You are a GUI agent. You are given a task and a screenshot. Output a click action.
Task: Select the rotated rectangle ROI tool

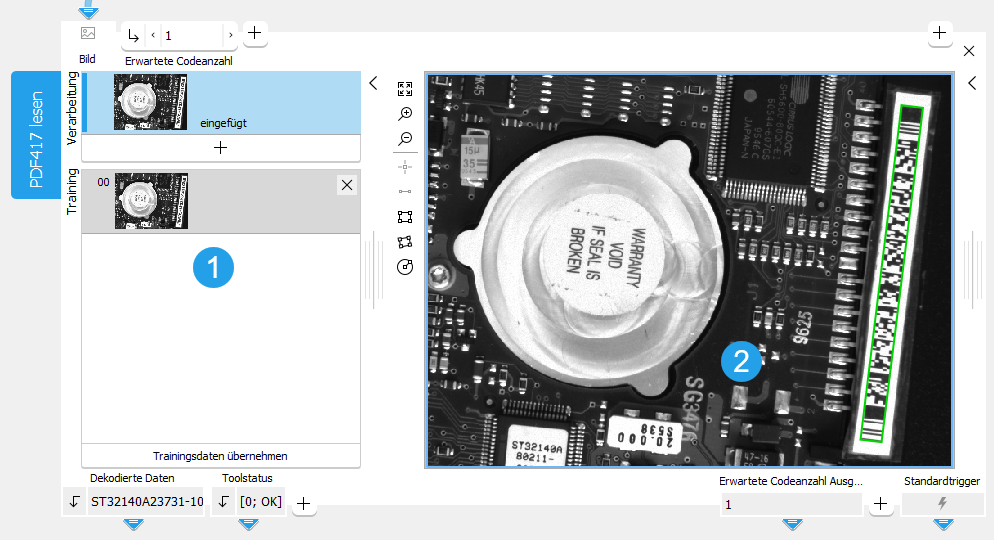click(405, 242)
